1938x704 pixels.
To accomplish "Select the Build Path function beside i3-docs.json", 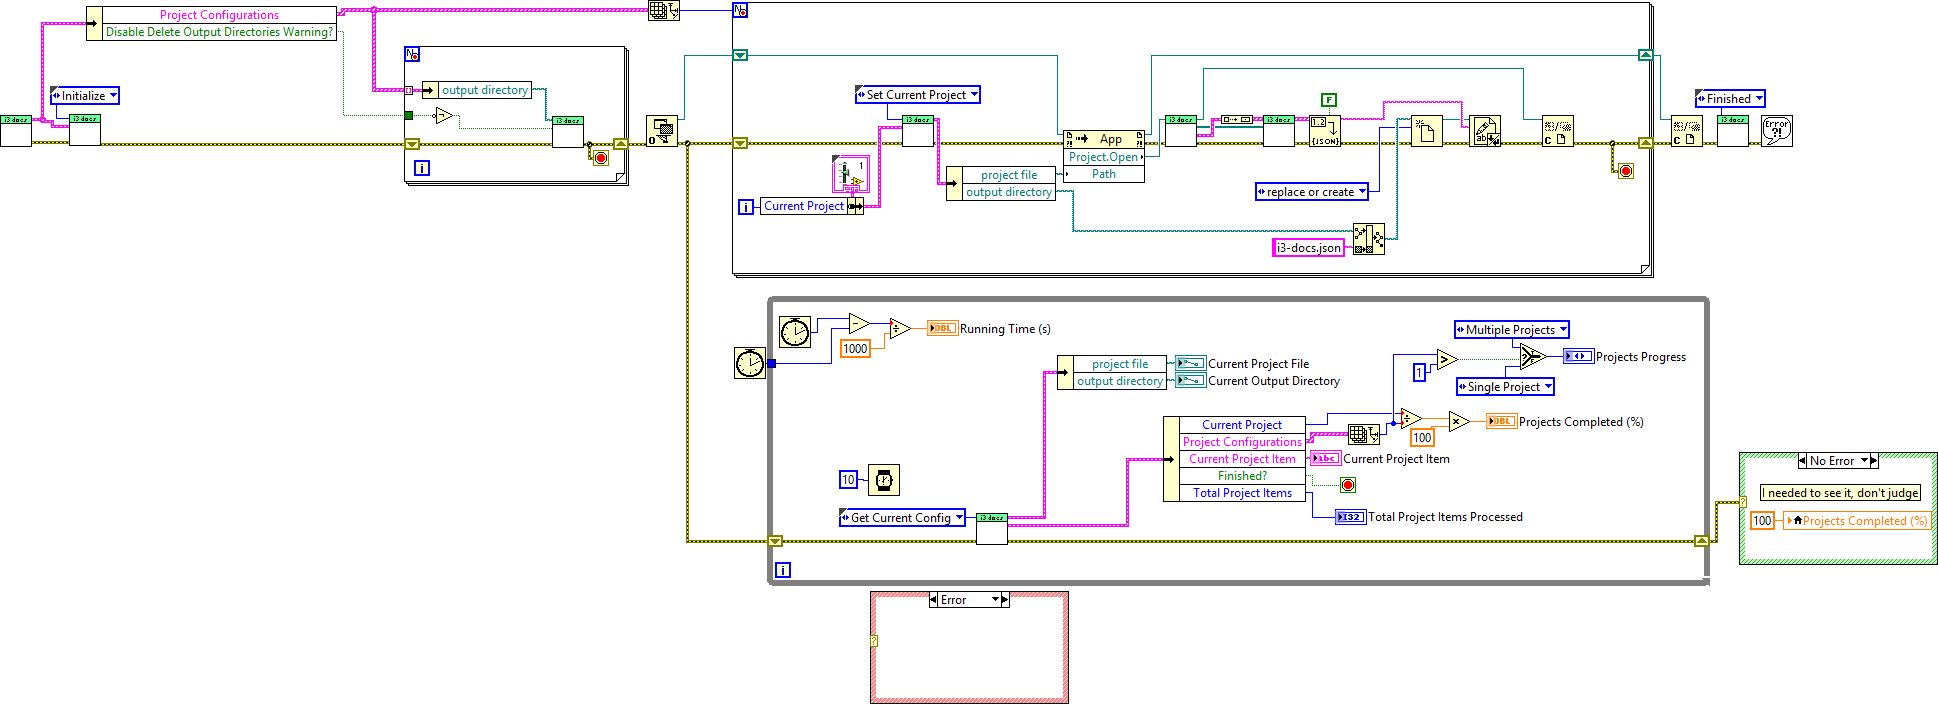I will pyautogui.click(x=1368, y=238).
